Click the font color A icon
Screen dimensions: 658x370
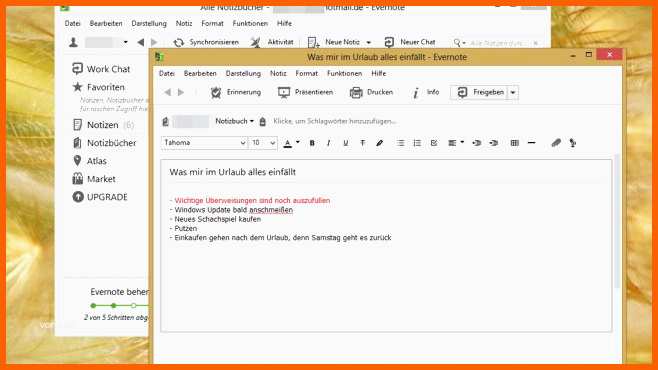[287, 143]
